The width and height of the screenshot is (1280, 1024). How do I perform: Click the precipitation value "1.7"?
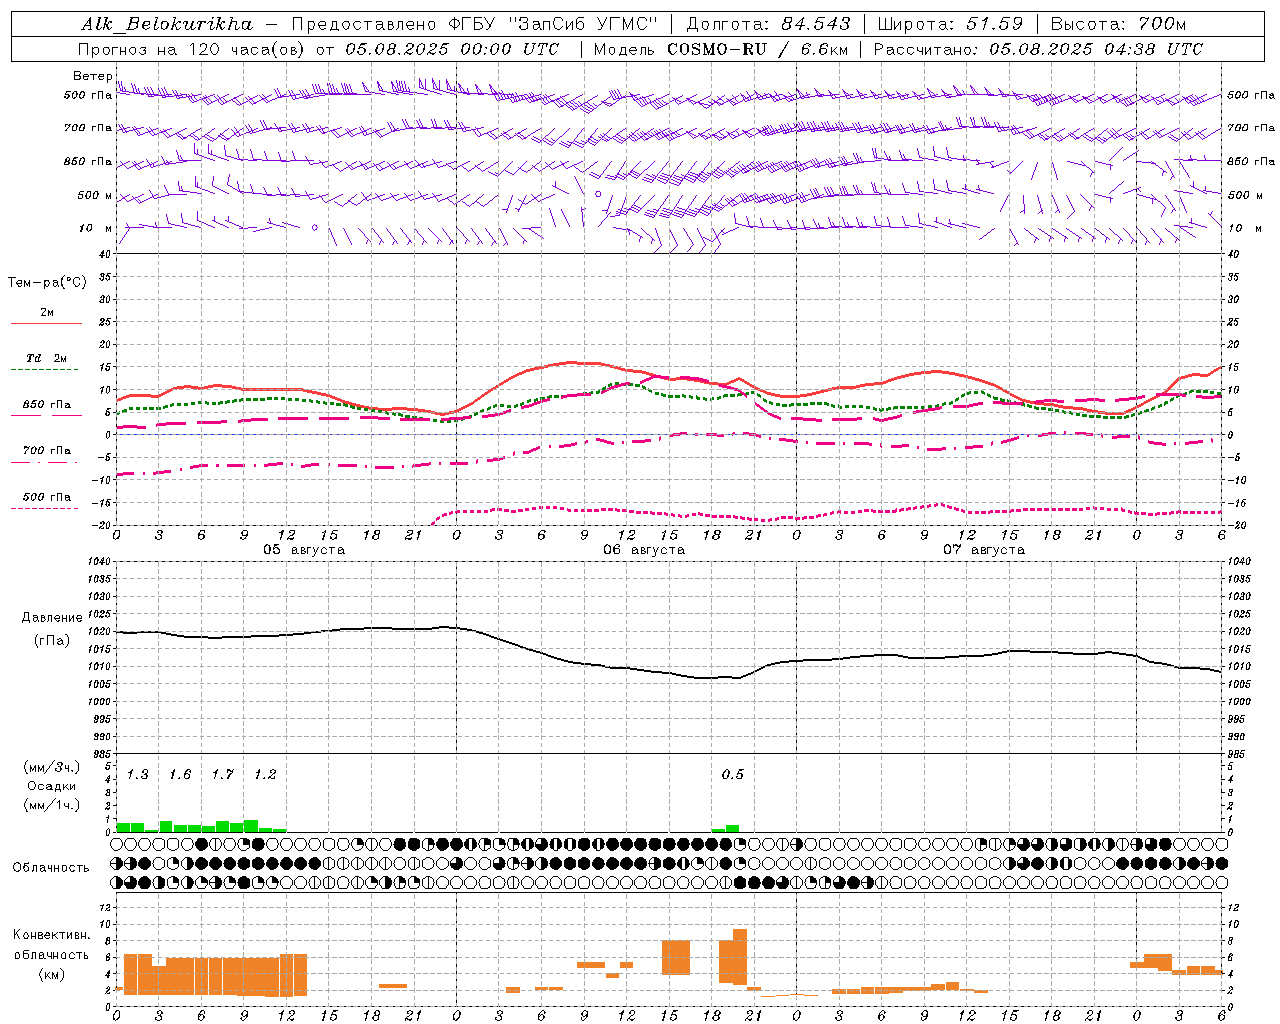222,774
